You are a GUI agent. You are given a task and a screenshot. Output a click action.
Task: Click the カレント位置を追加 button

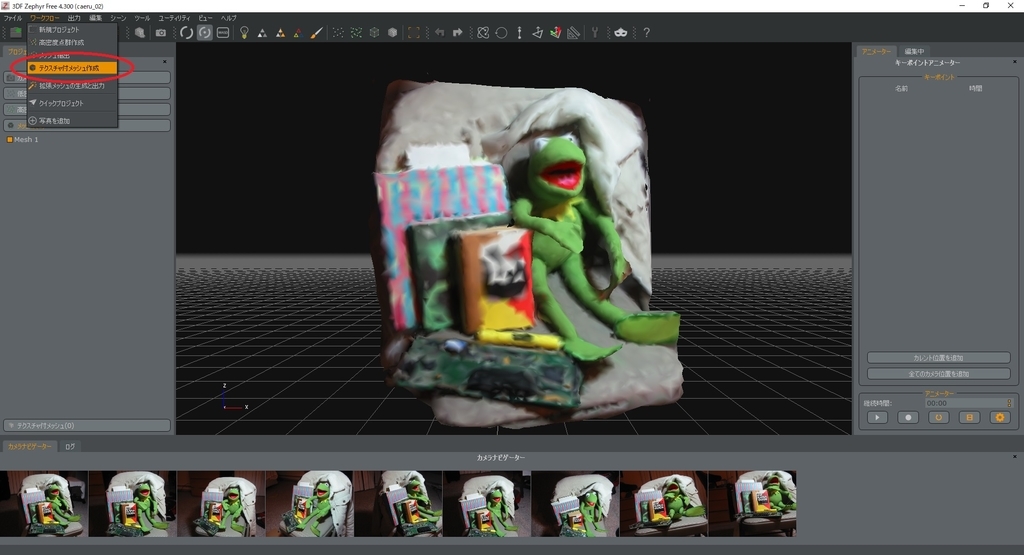[938, 358]
